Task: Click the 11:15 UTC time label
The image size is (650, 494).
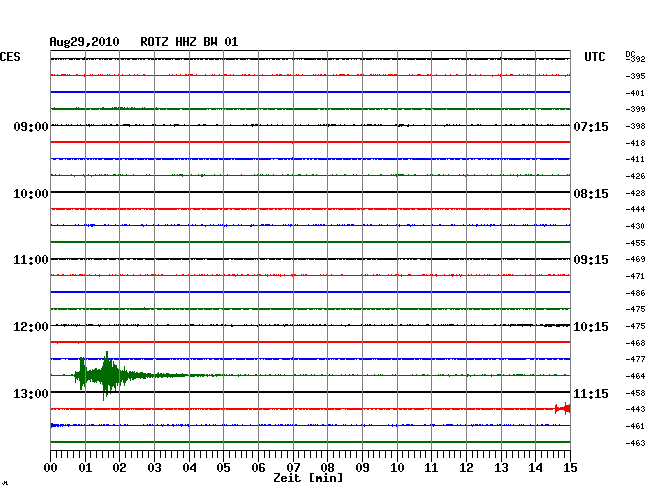Action: pos(591,393)
